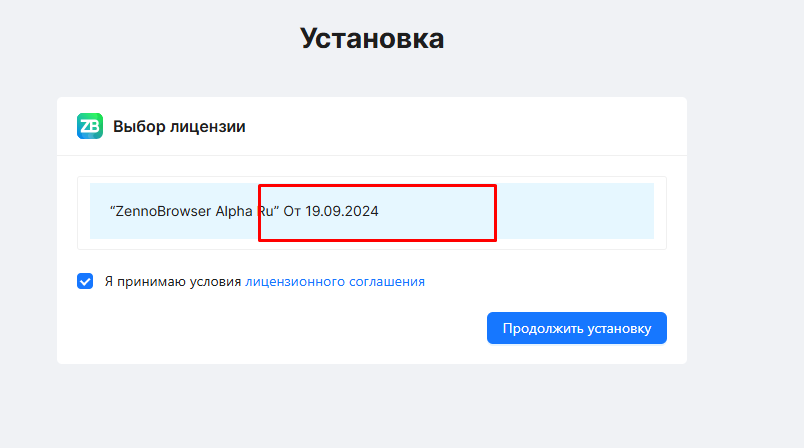Uncheck the license terms acceptance checkbox
This screenshot has height=448, width=804.
(85, 281)
